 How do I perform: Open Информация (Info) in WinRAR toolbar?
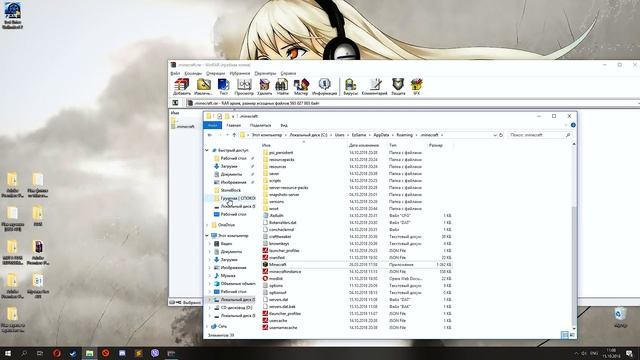(324, 87)
